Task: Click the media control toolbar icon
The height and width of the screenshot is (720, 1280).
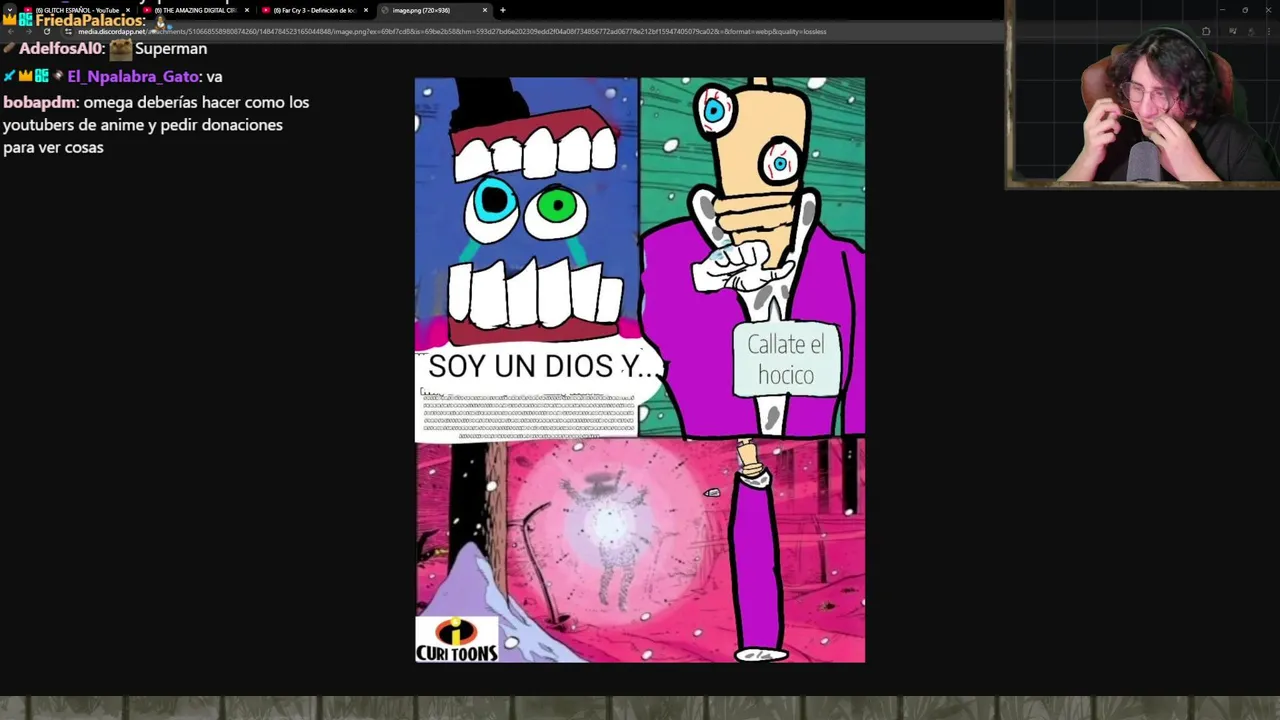Action: click(x=1232, y=31)
